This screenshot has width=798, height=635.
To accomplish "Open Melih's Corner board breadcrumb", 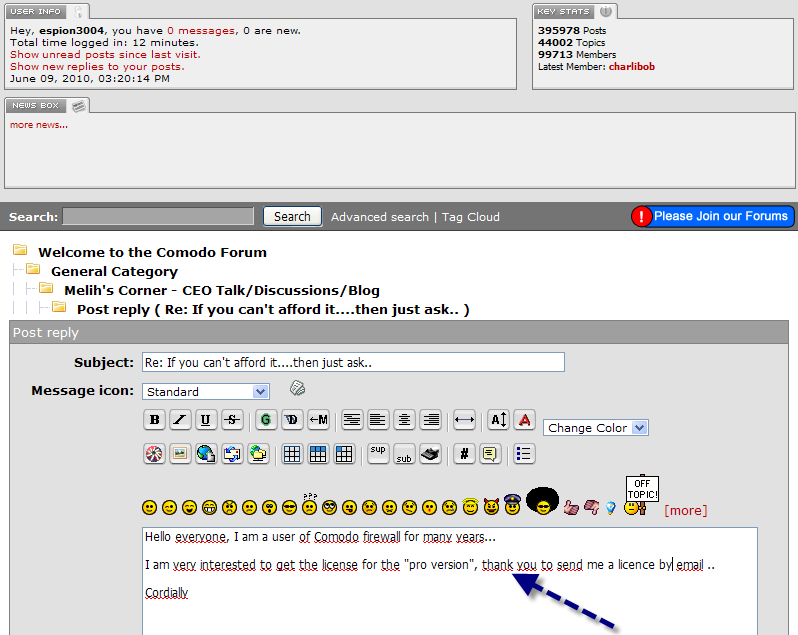I will coord(222,291).
